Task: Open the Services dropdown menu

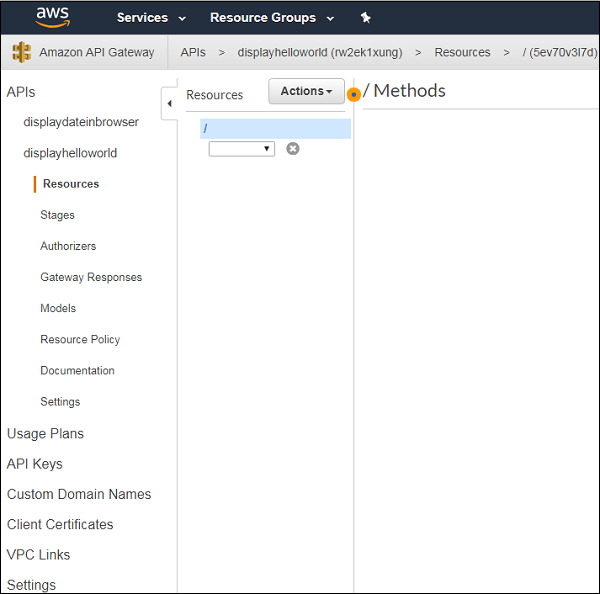Action: pos(151,18)
